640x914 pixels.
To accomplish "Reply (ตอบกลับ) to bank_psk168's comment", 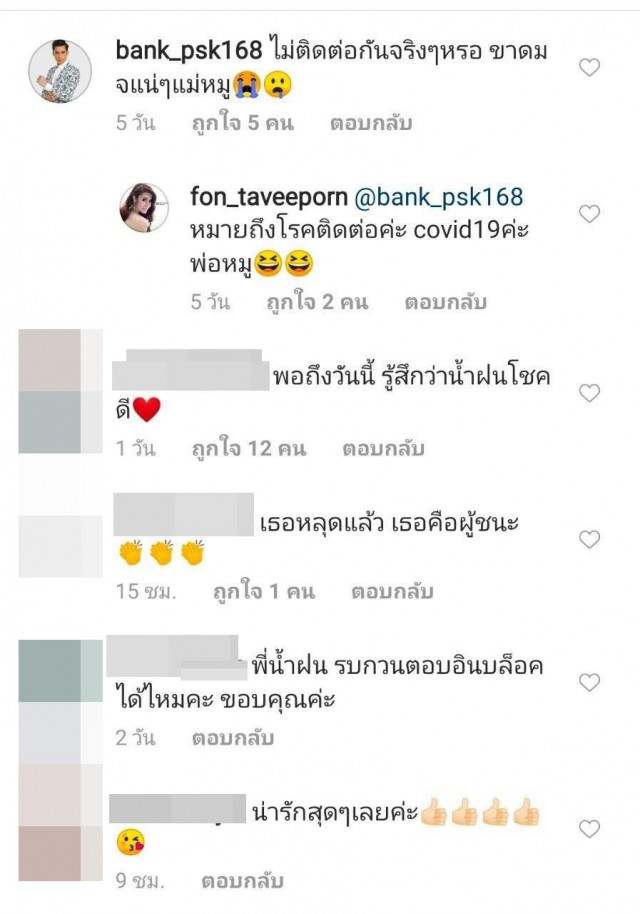I will pyautogui.click(x=371, y=123).
